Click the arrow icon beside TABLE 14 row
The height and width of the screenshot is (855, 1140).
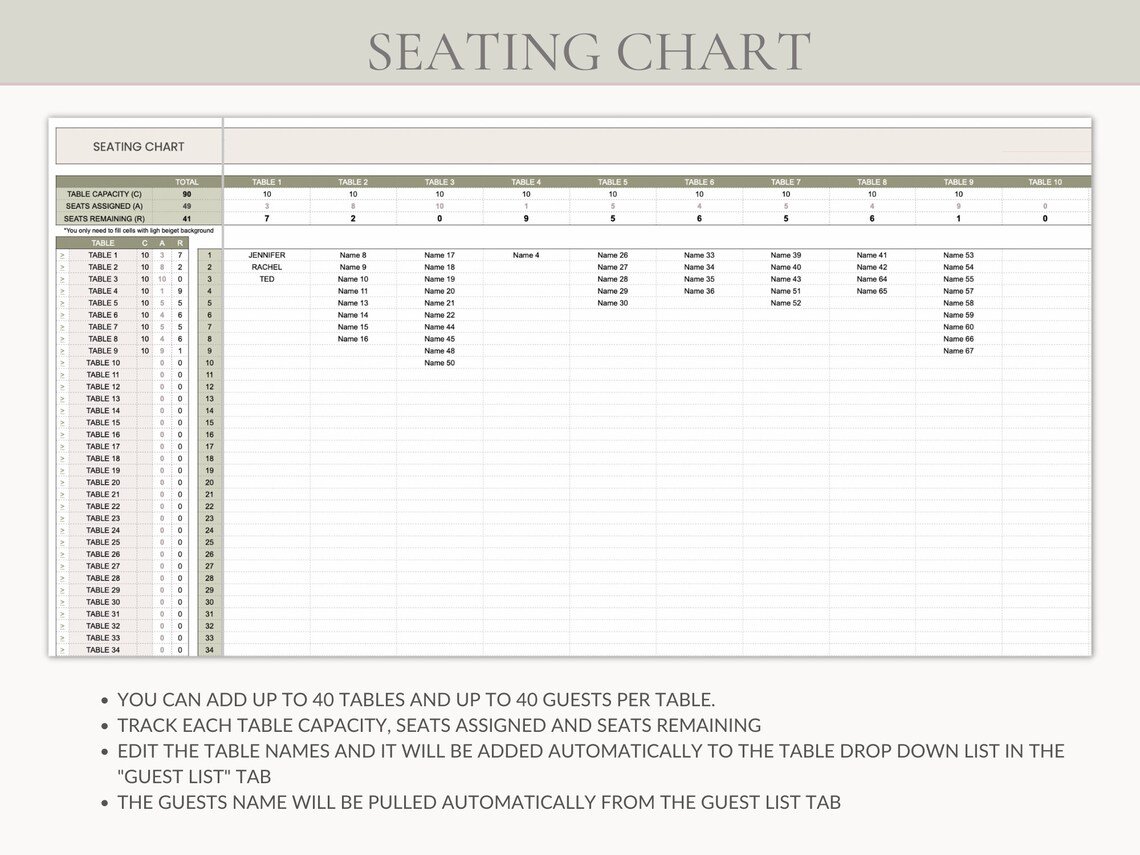tap(62, 411)
